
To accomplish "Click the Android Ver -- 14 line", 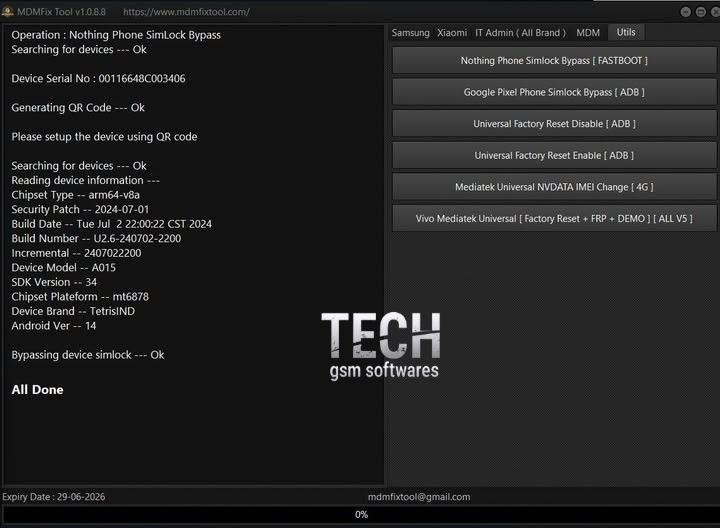I will click(x=54, y=326).
